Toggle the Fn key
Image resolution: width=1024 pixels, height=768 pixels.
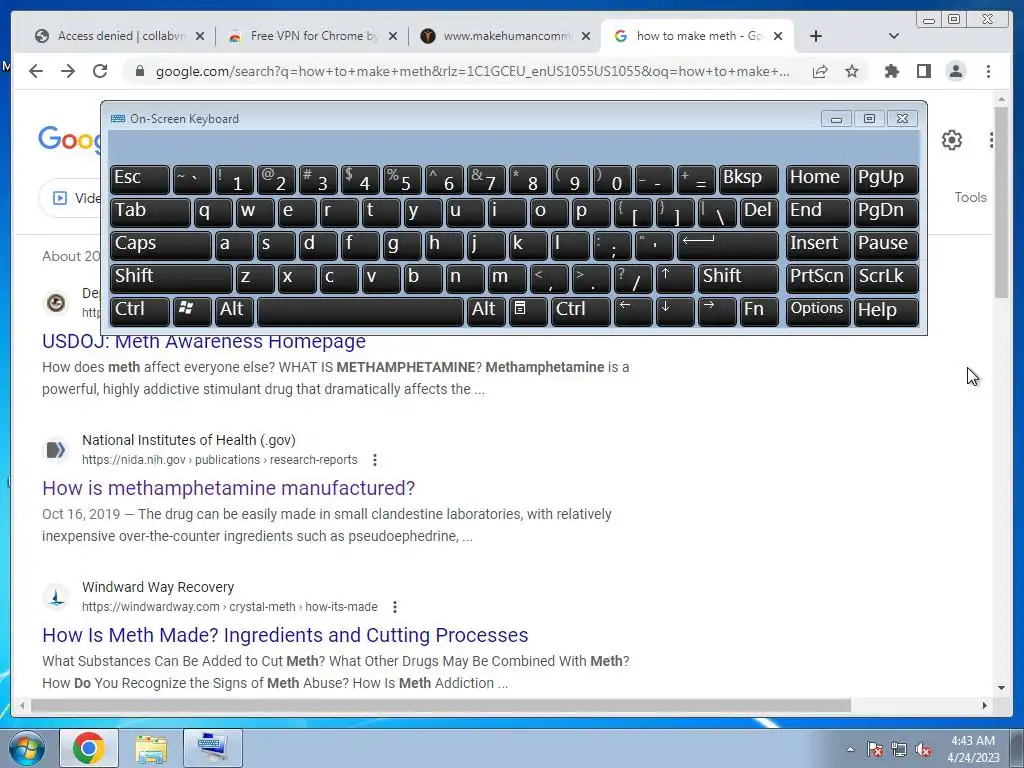tap(759, 311)
